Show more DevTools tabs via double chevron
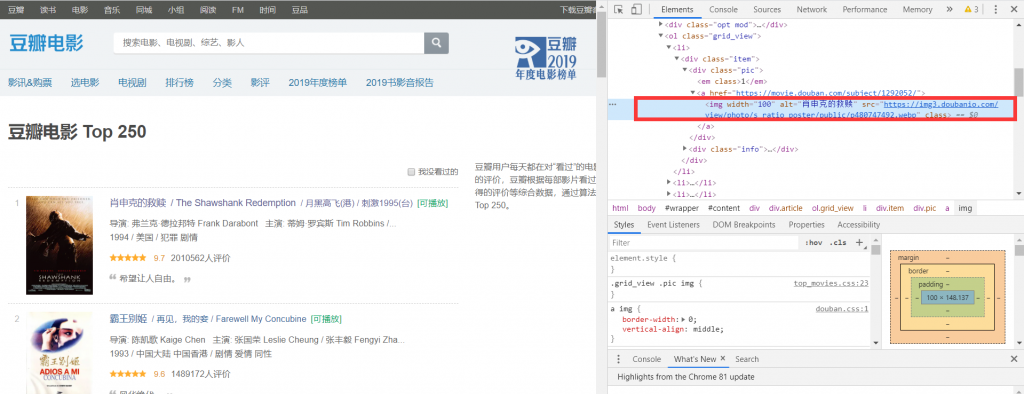Screen dimensions: 1024x394 pyautogui.click(x=949, y=9)
